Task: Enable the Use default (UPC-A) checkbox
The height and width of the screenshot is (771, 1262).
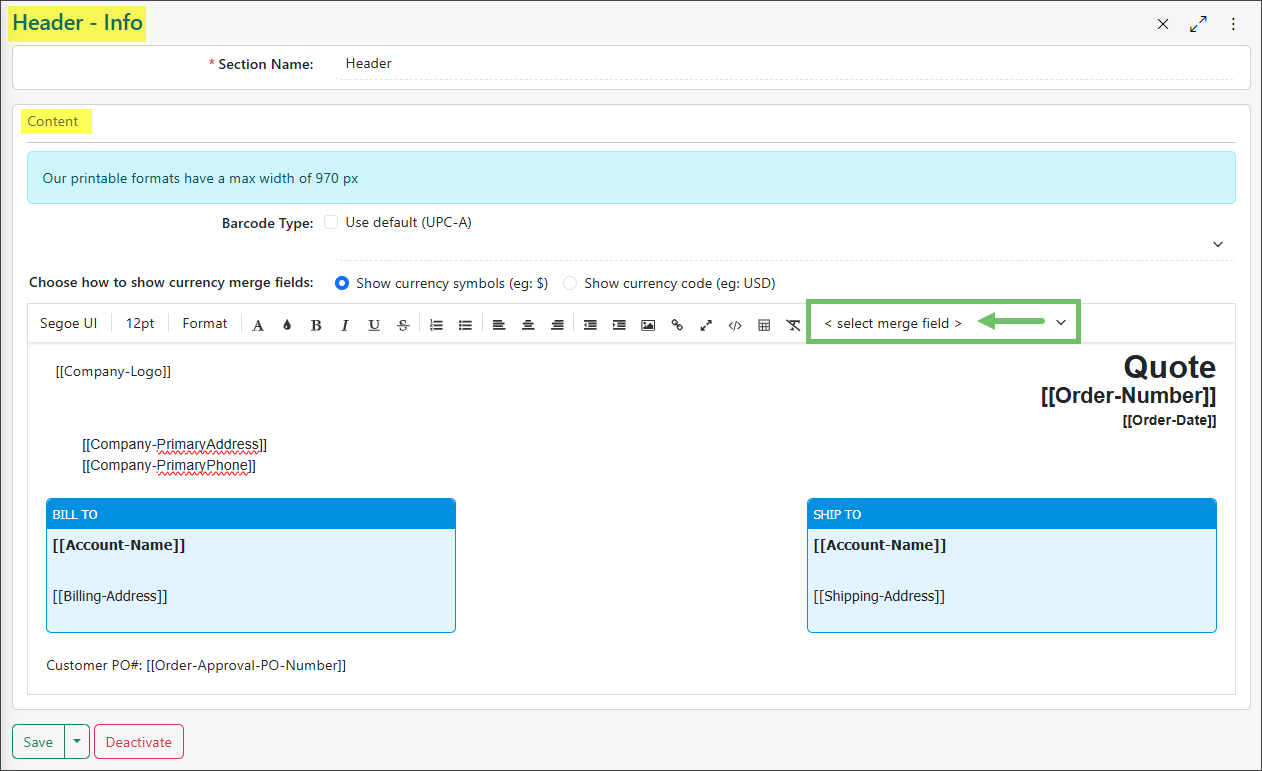Action: pyautogui.click(x=331, y=221)
